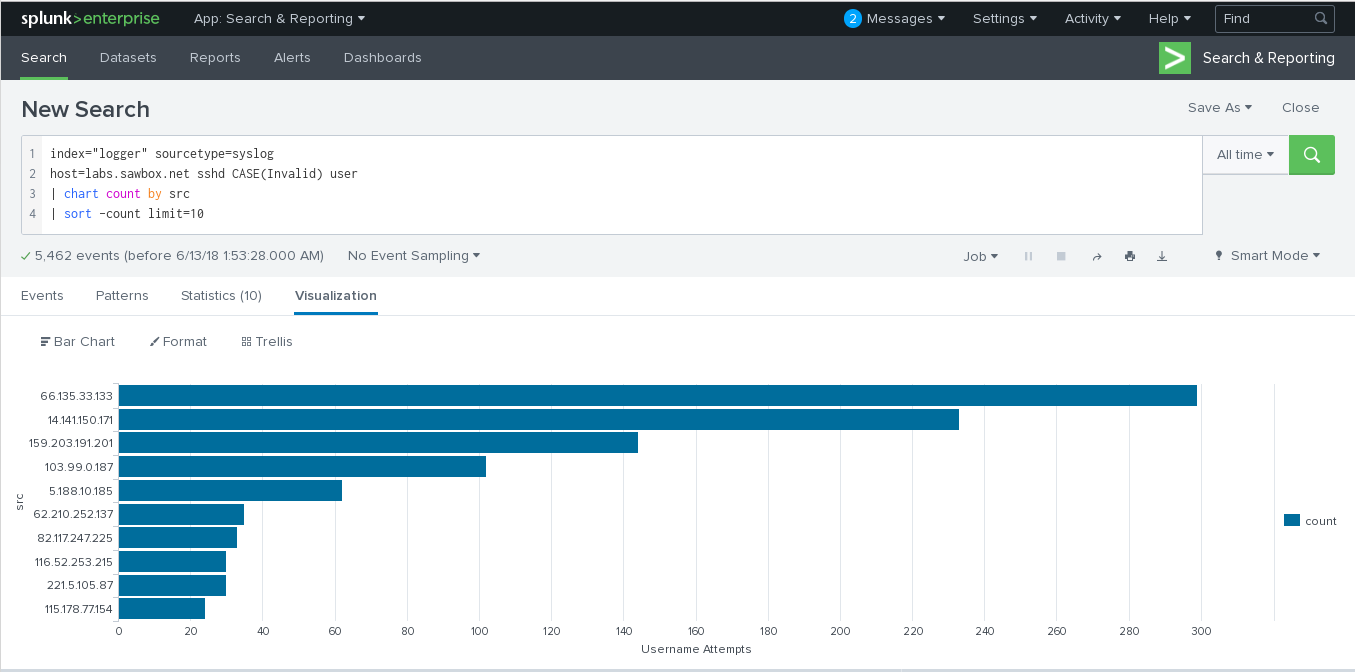Pause the running search job

[x=1028, y=257]
